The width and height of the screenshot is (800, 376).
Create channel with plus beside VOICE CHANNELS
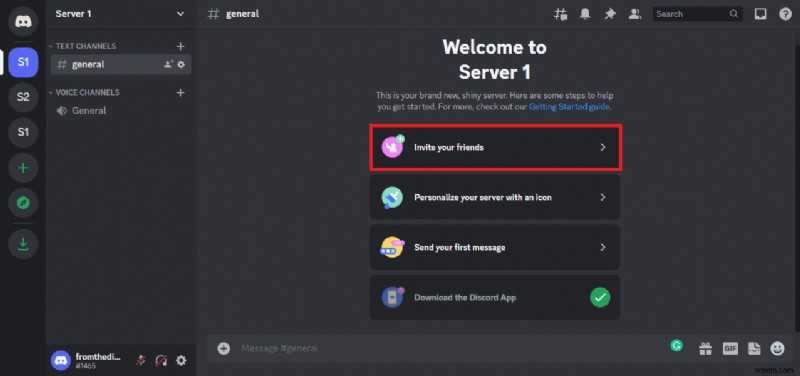click(x=180, y=93)
